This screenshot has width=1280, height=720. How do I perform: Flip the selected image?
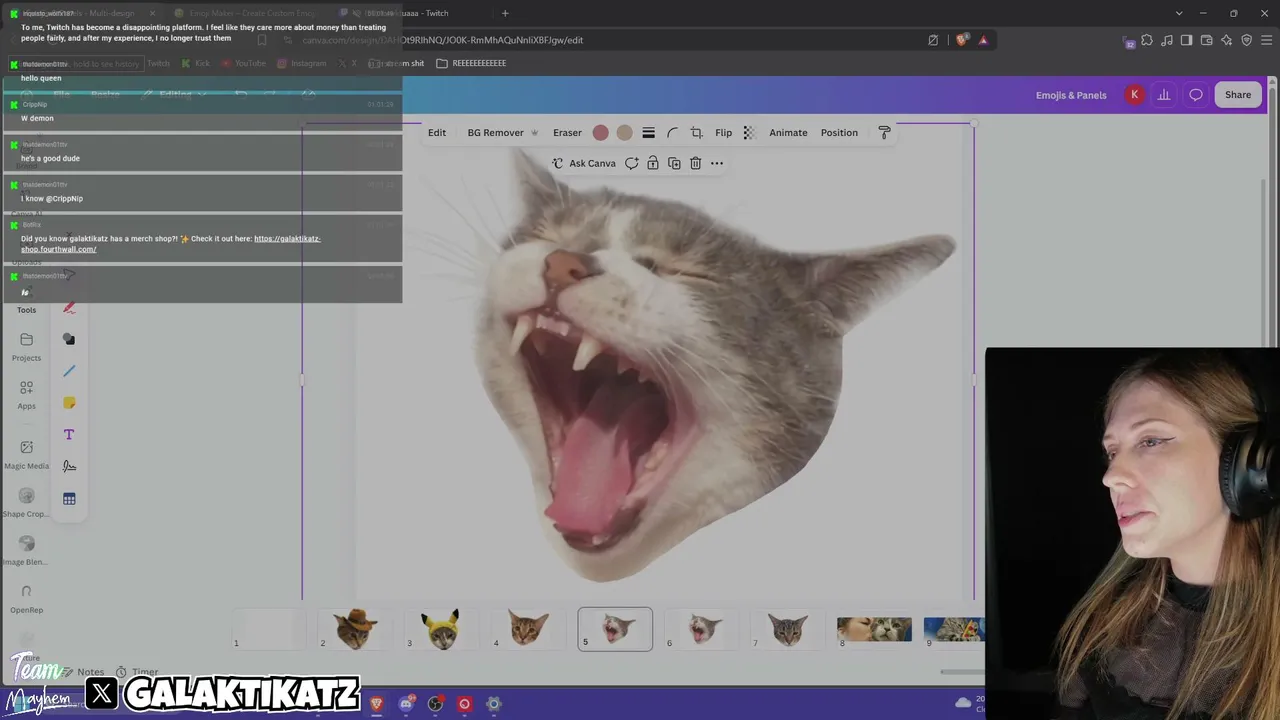[723, 132]
